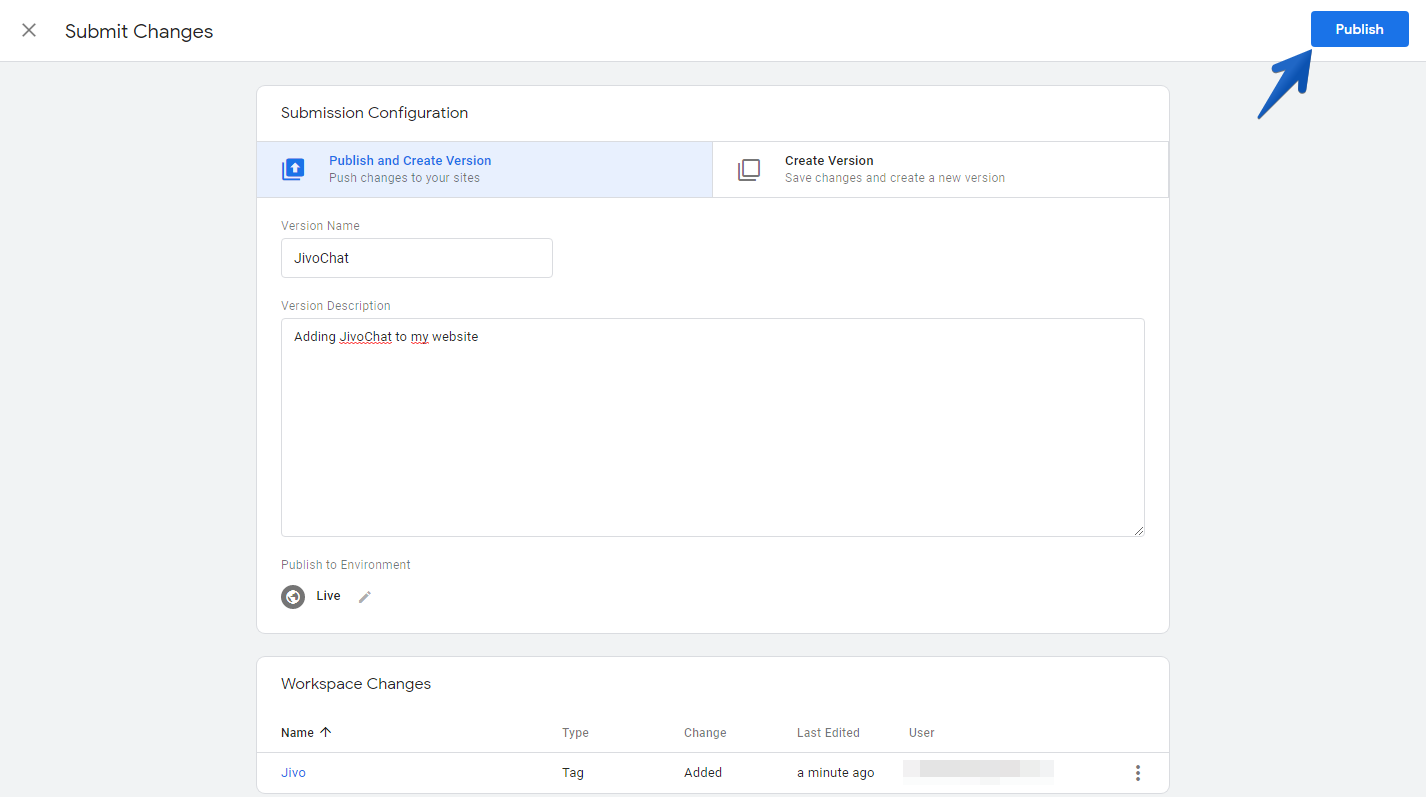Focus the Version Name input field
The height and width of the screenshot is (797, 1426).
point(417,258)
